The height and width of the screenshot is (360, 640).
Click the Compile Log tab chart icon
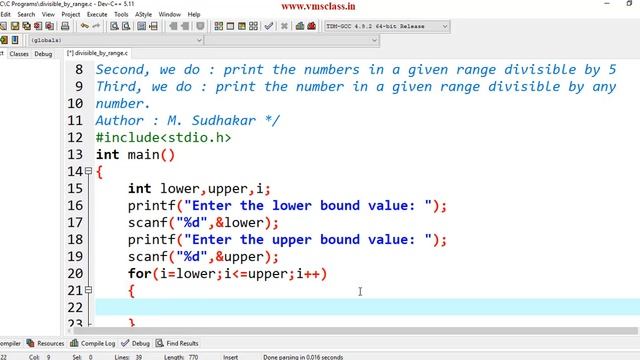(x=74, y=343)
